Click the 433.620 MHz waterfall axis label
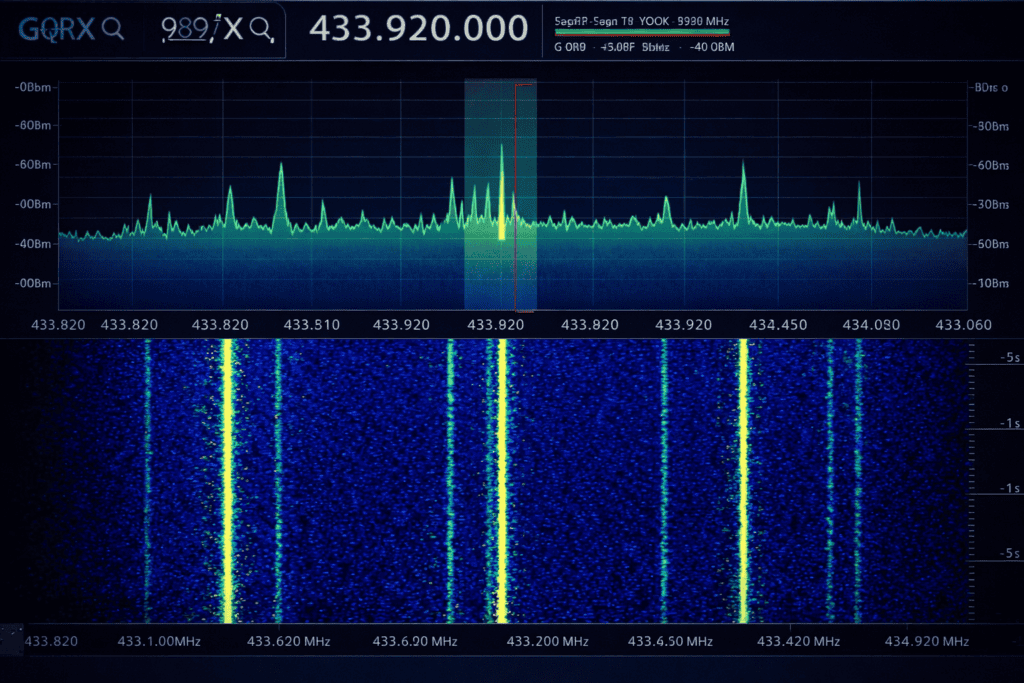1024x683 pixels. click(x=289, y=641)
